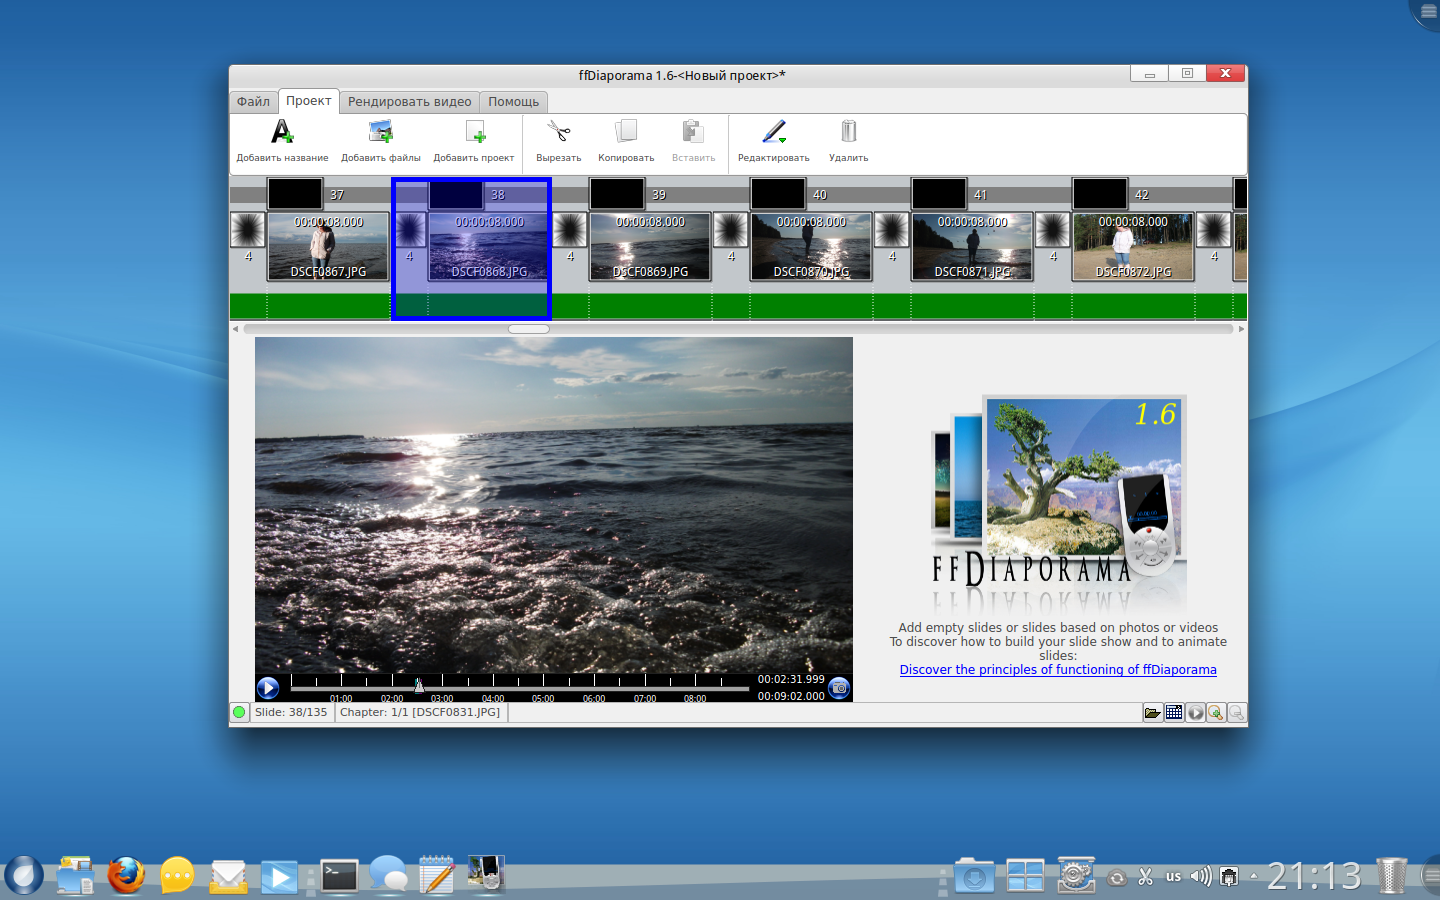Image resolution: width=1440 pixels, height=900 pixels.
Task: Click the preview playback position slider handle
Action: (x=419, y=686)
